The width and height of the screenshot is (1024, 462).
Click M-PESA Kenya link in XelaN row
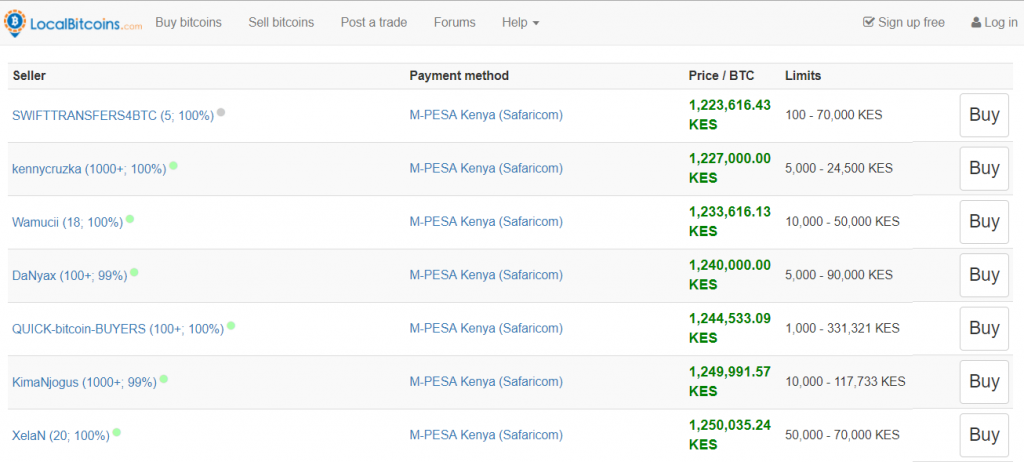click(x=486, y=435)
